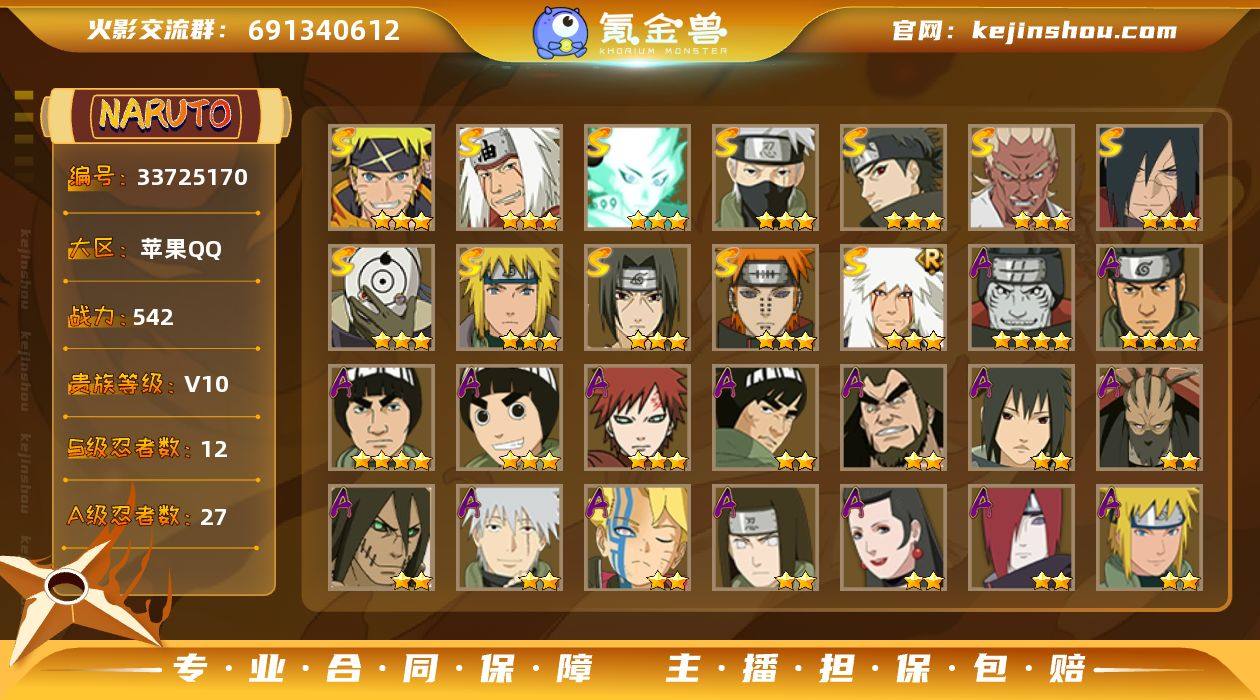Select the Naruto S-rank ninja portrait
Screen dimensions: 1260x700
coord(381,178)
